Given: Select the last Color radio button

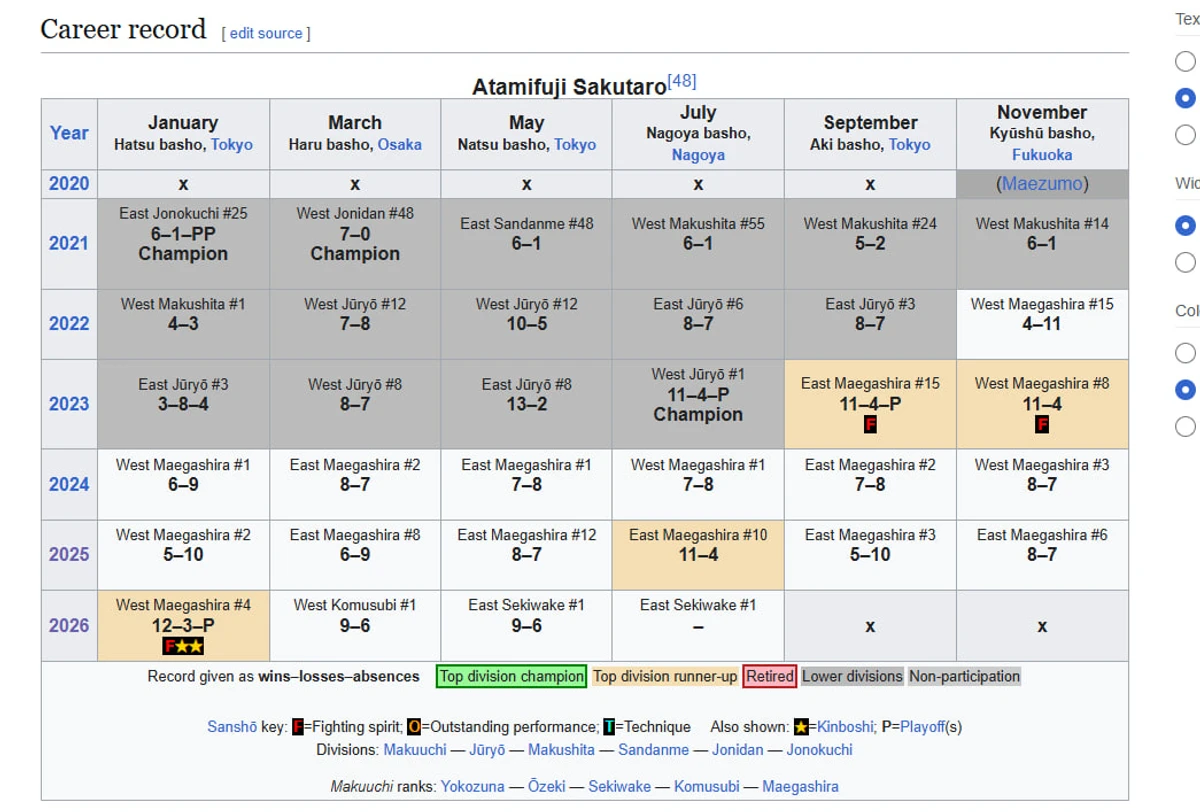Looking at the screenshot, I should (1185, 426).
